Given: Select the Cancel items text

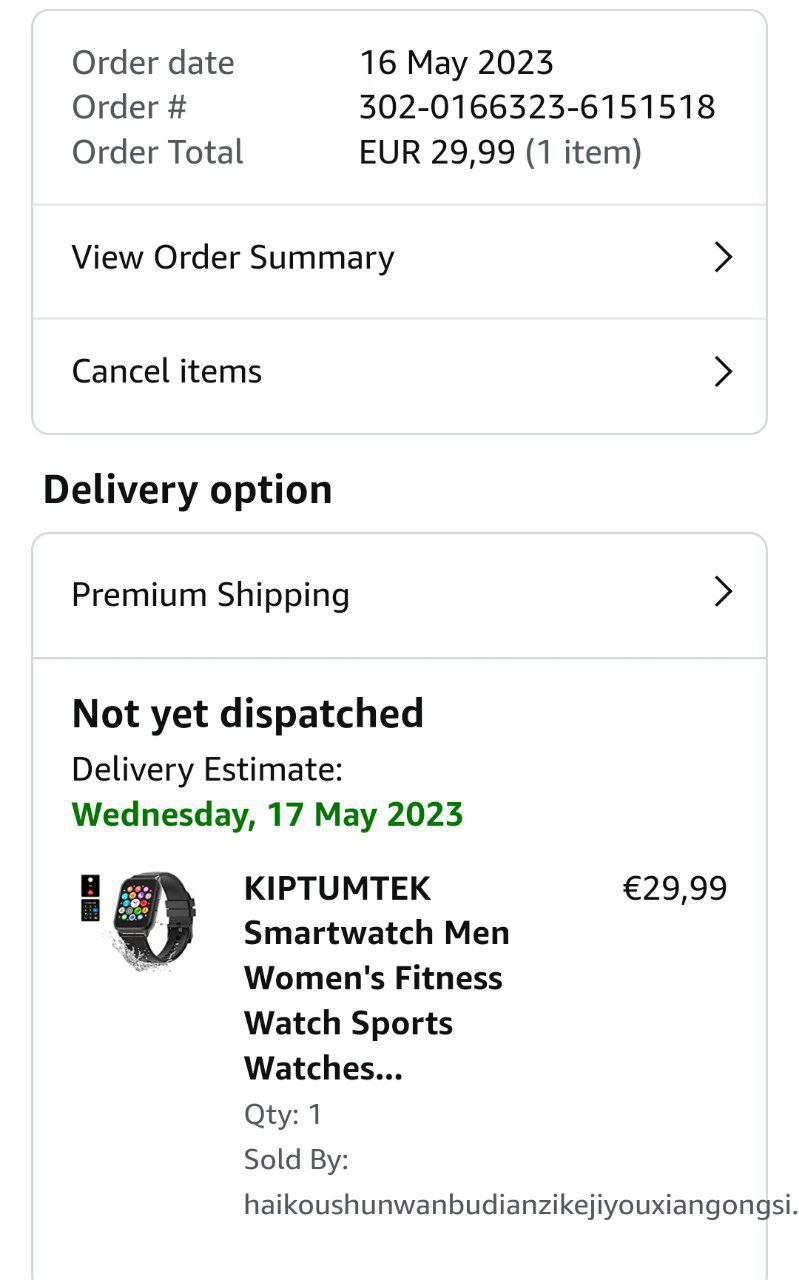Looking at the screenshot, I should point(167,372).
